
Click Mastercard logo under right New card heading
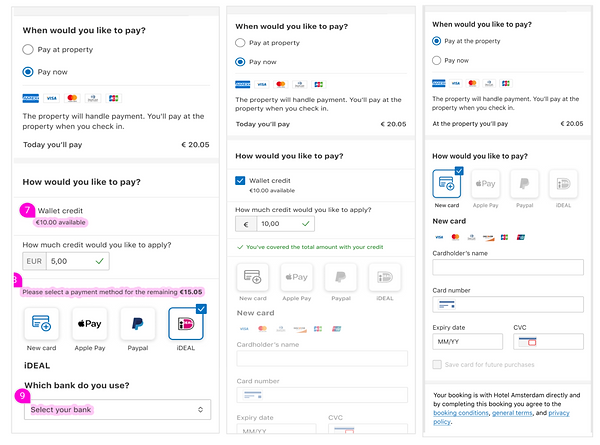tap(455, 237)
